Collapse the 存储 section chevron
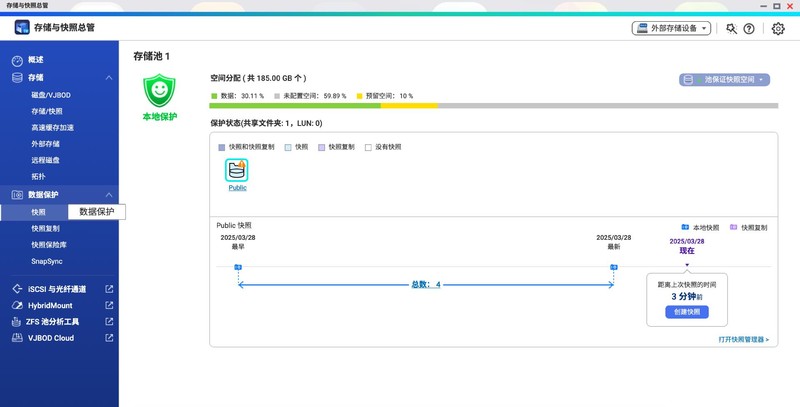This screenshot has width=800, height=407. (109, 78)
